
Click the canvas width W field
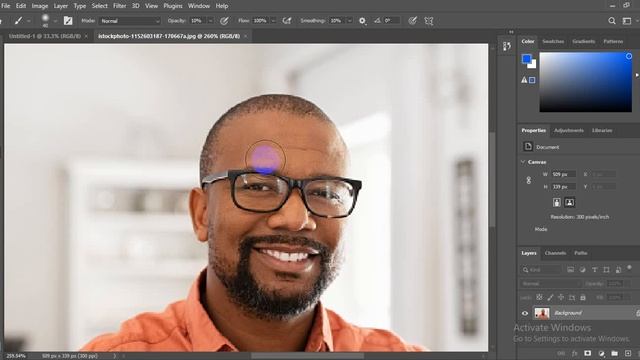563,174
